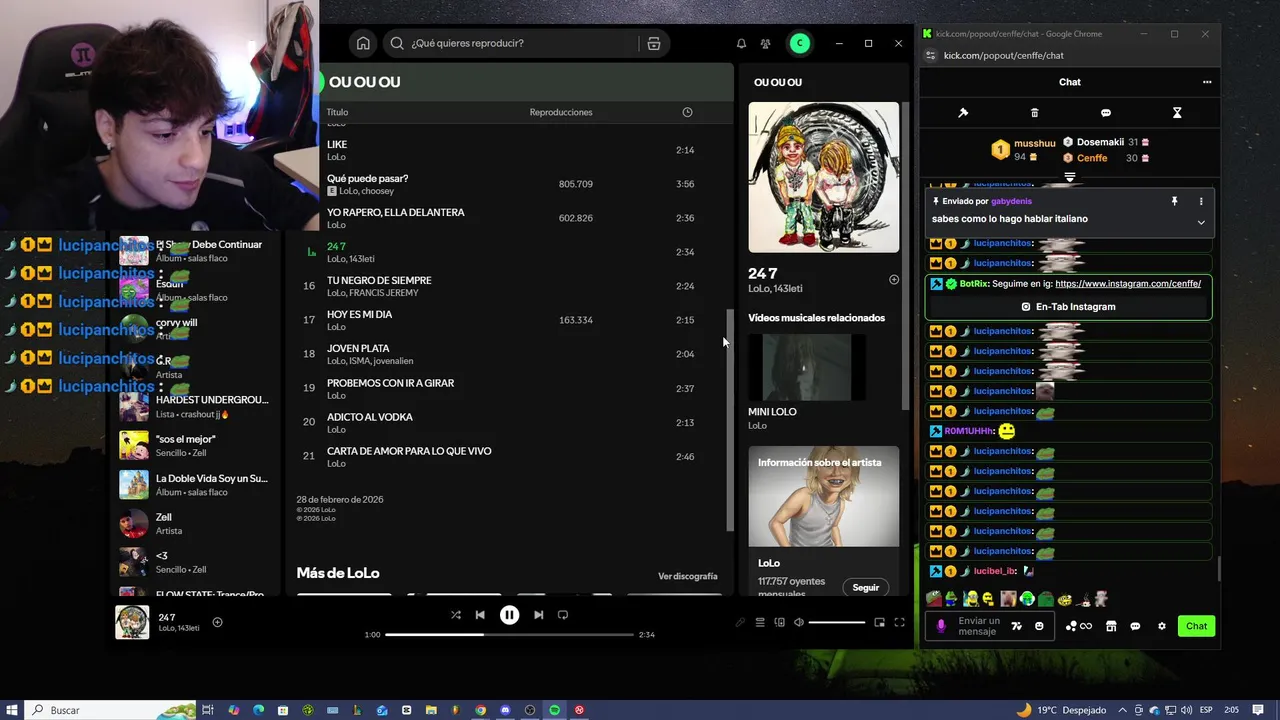Open Connect to a device in Spotify
This screenshot has height=720, width=1280.
[779, 622]
